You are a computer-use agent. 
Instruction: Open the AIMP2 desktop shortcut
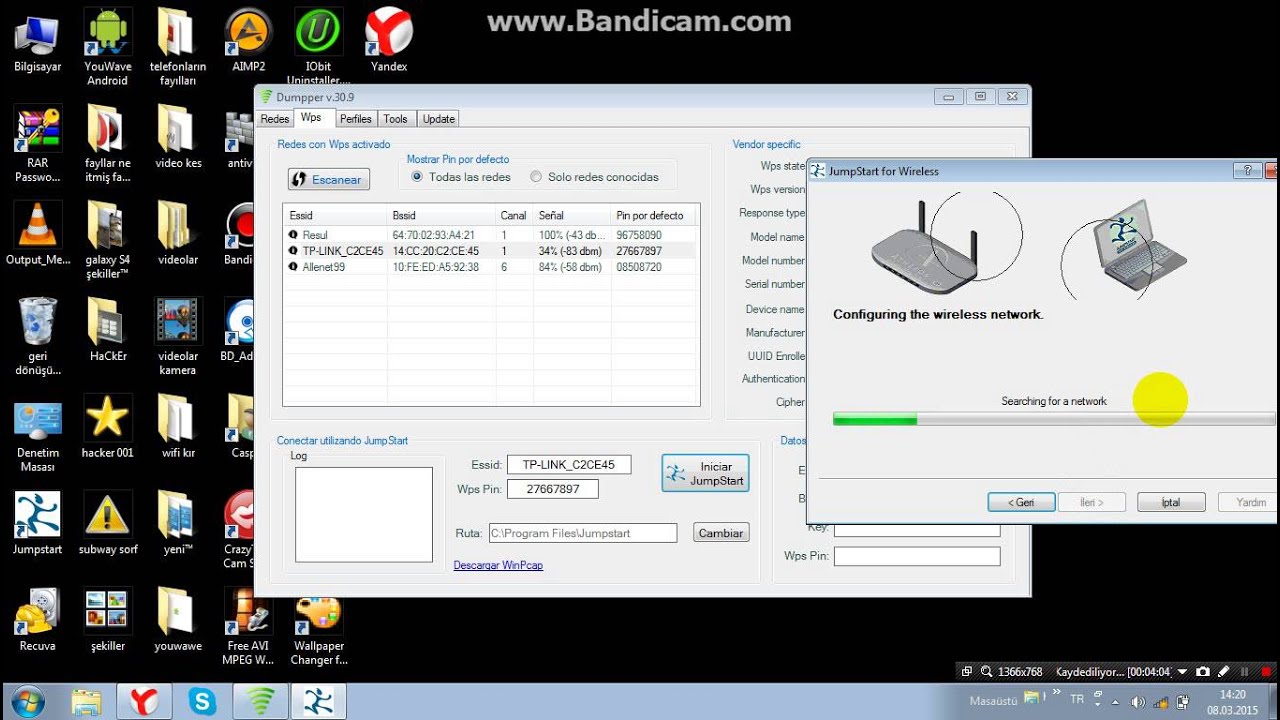pyautogui.click(x=249, y=41)
